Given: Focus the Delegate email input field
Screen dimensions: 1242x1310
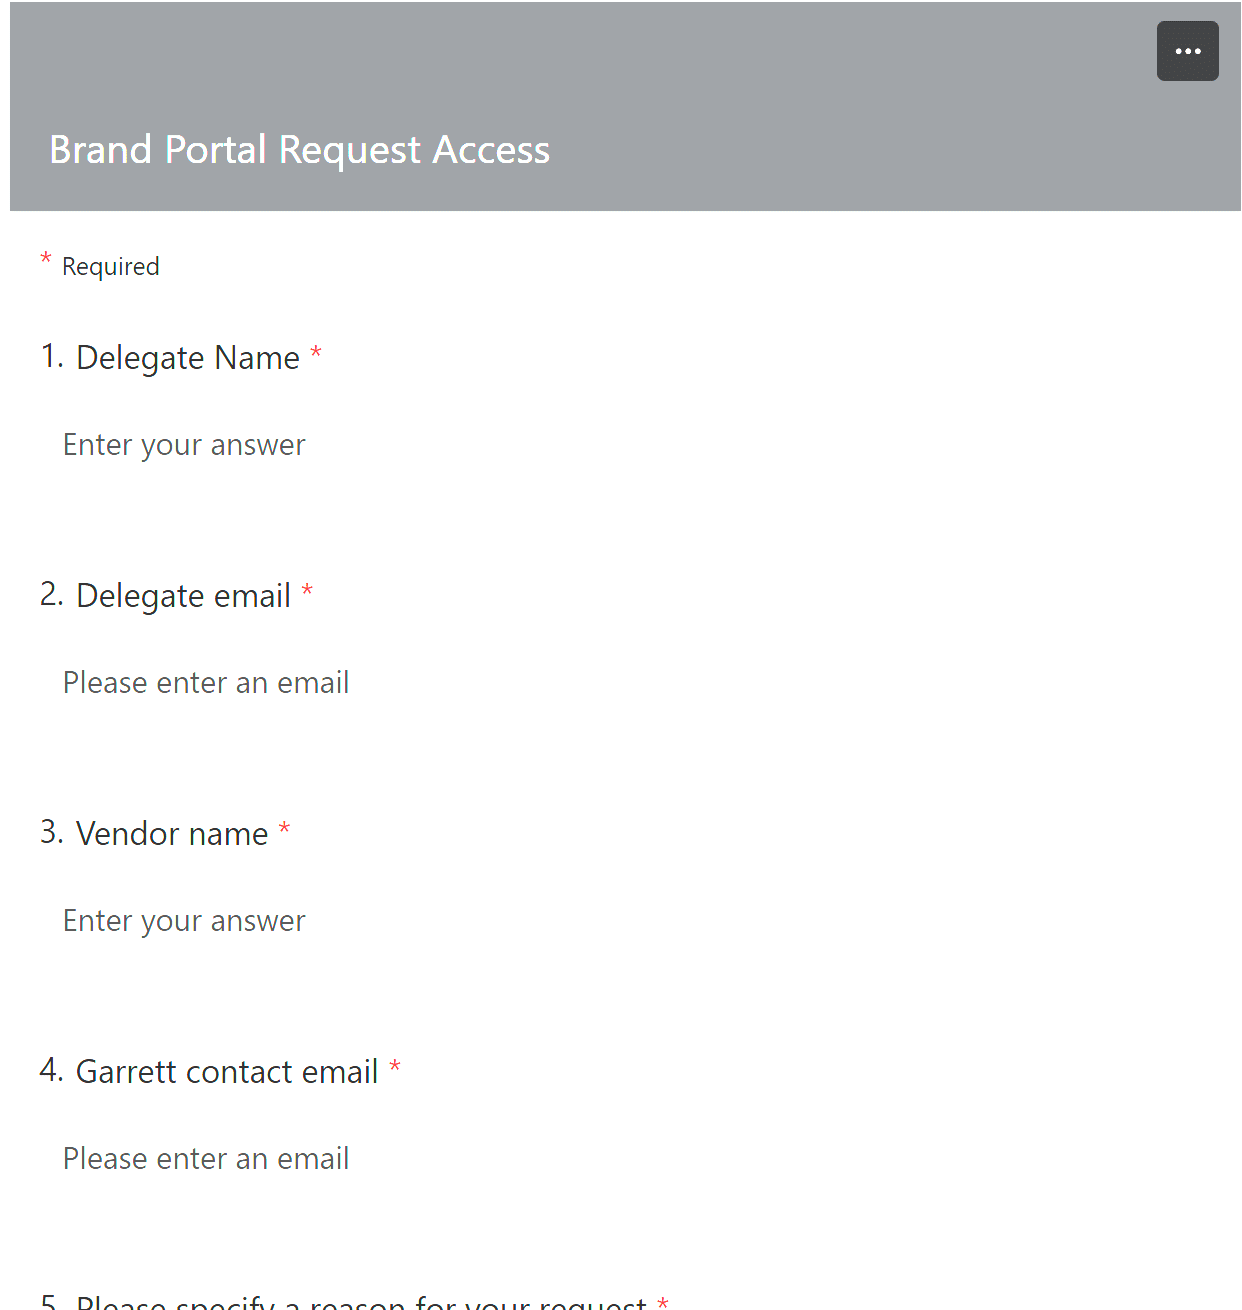Looking at the screenshot, I should pyautogui.click(x=625, y=683).
